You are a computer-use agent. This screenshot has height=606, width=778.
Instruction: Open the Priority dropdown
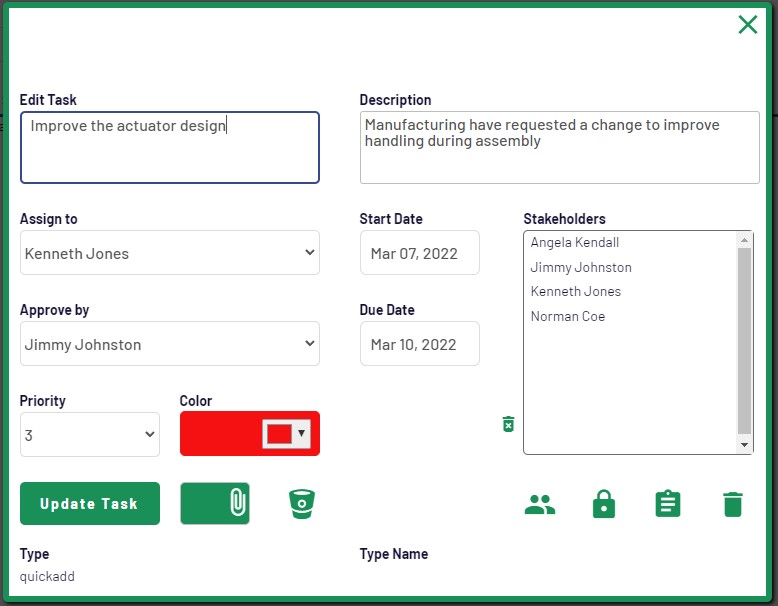[90, 434]
